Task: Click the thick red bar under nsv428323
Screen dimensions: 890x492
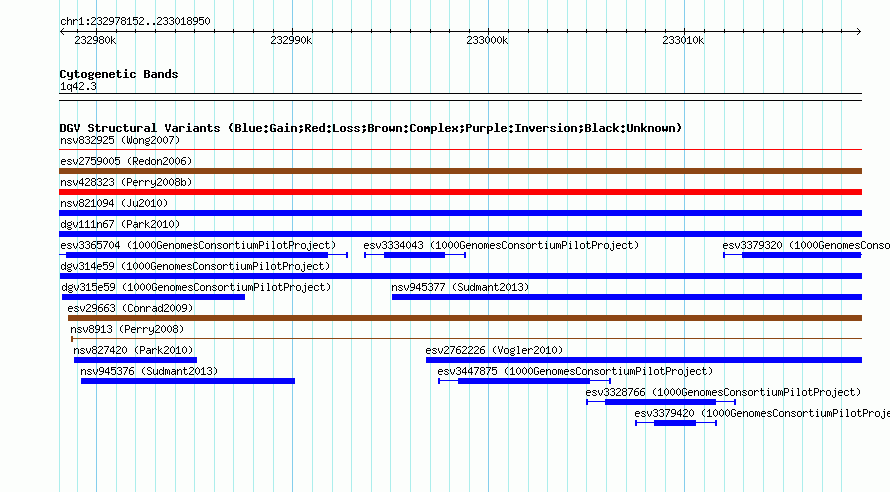Action: coord(461,192)
